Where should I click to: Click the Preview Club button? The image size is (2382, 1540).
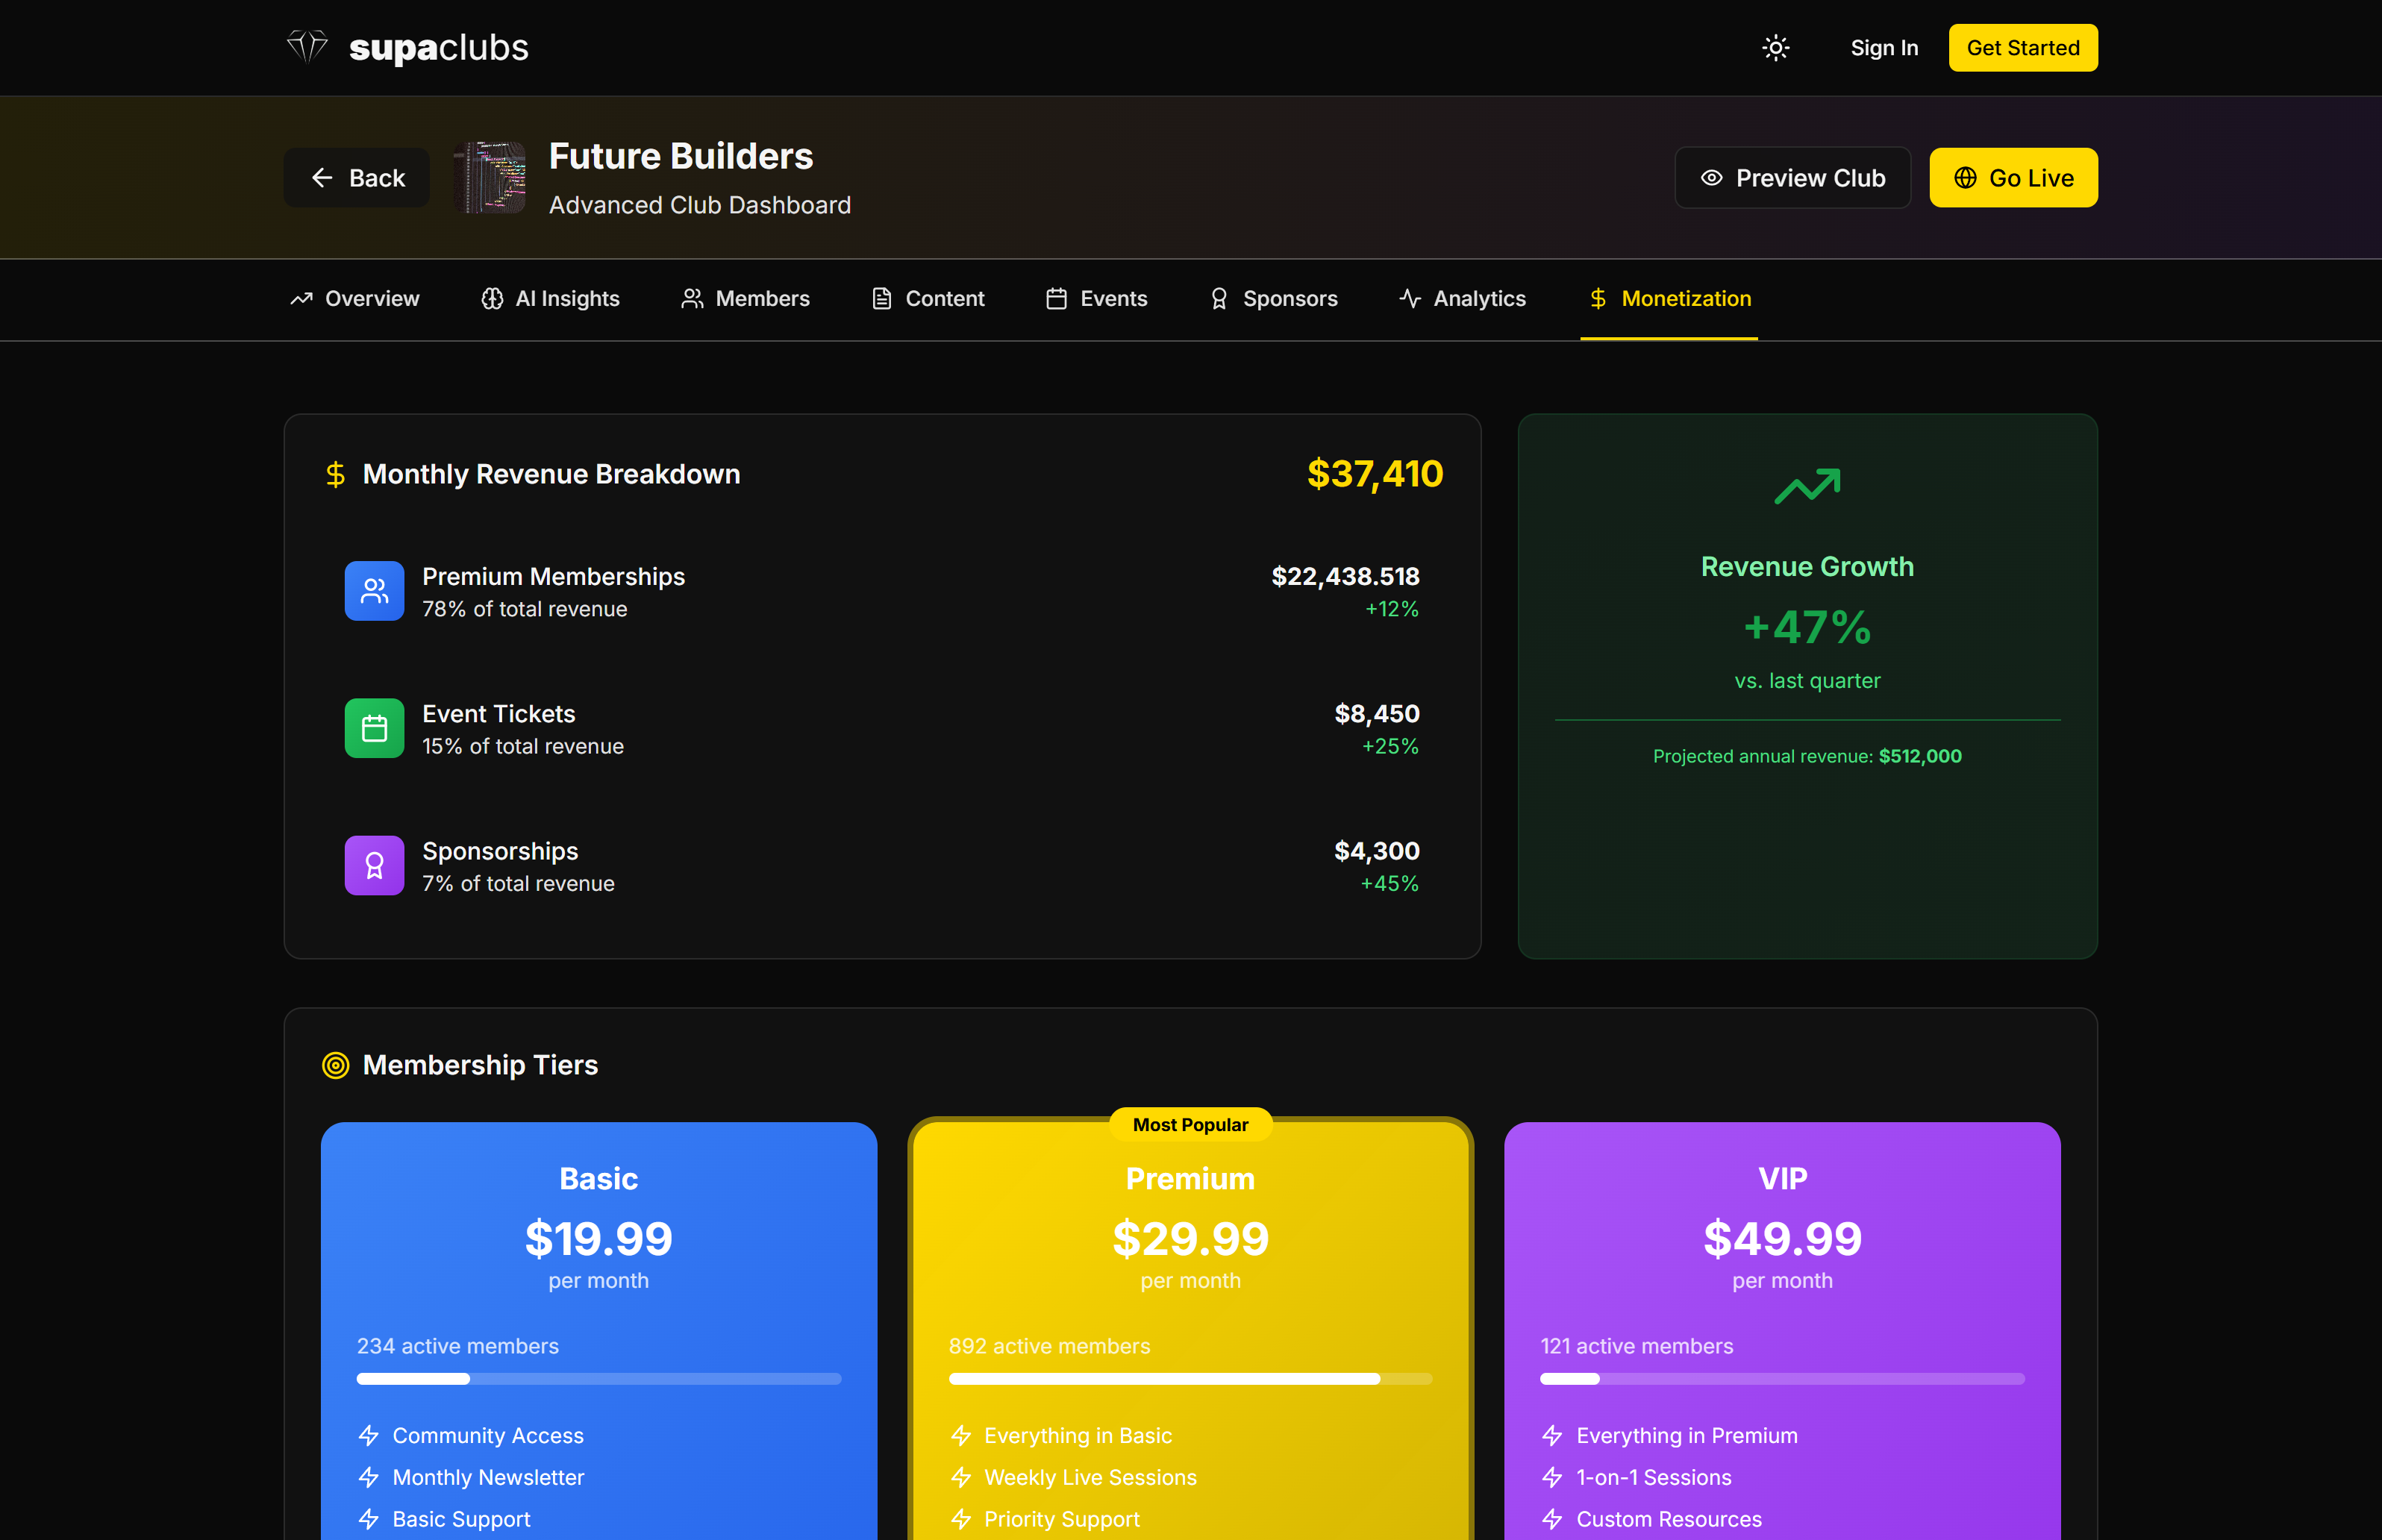point(1792,178)
